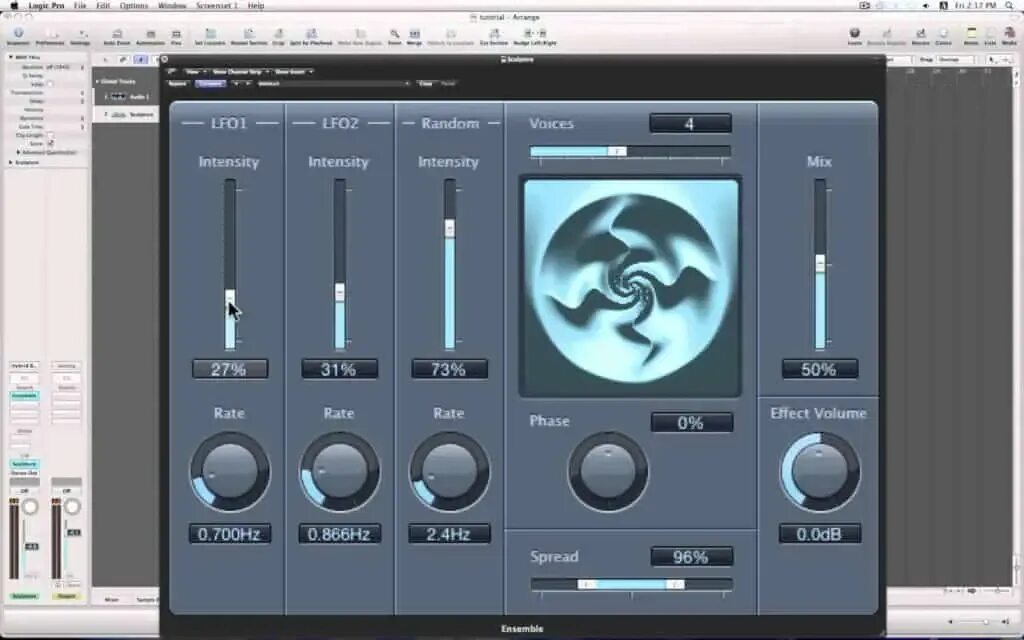Open the Drag mode dropdown
The image size is (1024, 640).
(955, 59)
